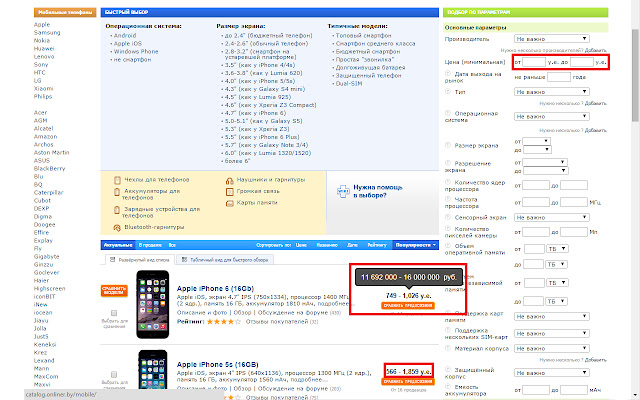Click the Bluetooth headsets icon
The height and width of the screenshot is (400, 640).
(x=117, y=227)
